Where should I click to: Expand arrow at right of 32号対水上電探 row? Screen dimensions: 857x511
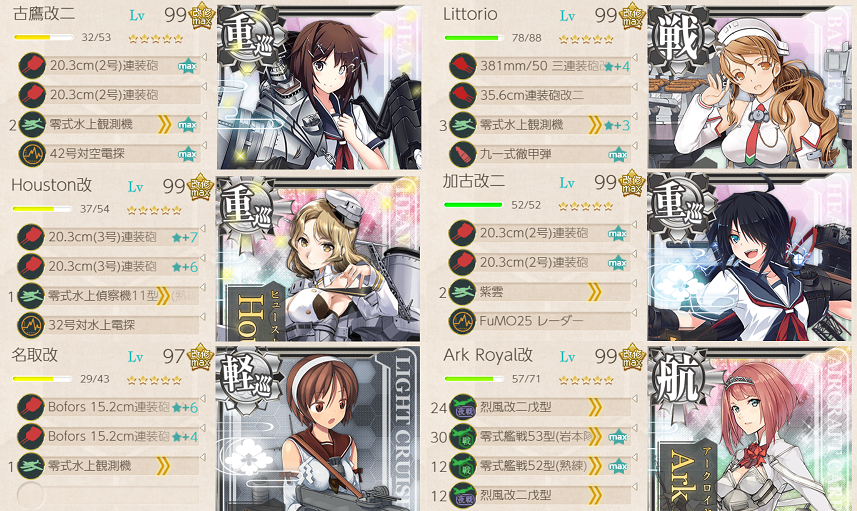coord(203,317)
